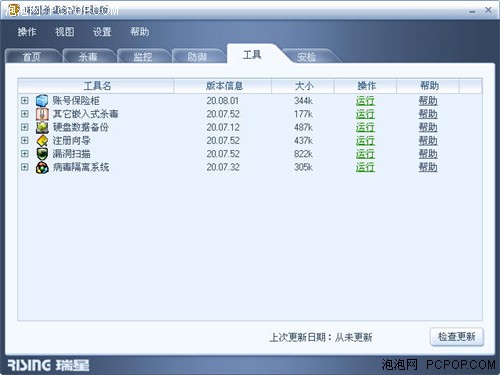Click the 大小 column header
The width and height of the screenshot is (500, 375).
click(303, 86)
